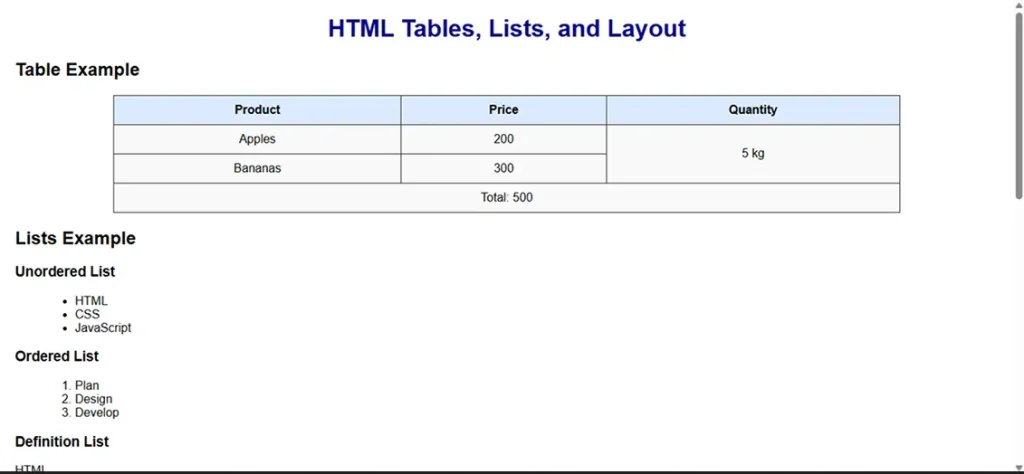Viewport: 1024px width, 474px height.
Task: Click the 'JavaScript' bullet item
Action: coord(103,328)
